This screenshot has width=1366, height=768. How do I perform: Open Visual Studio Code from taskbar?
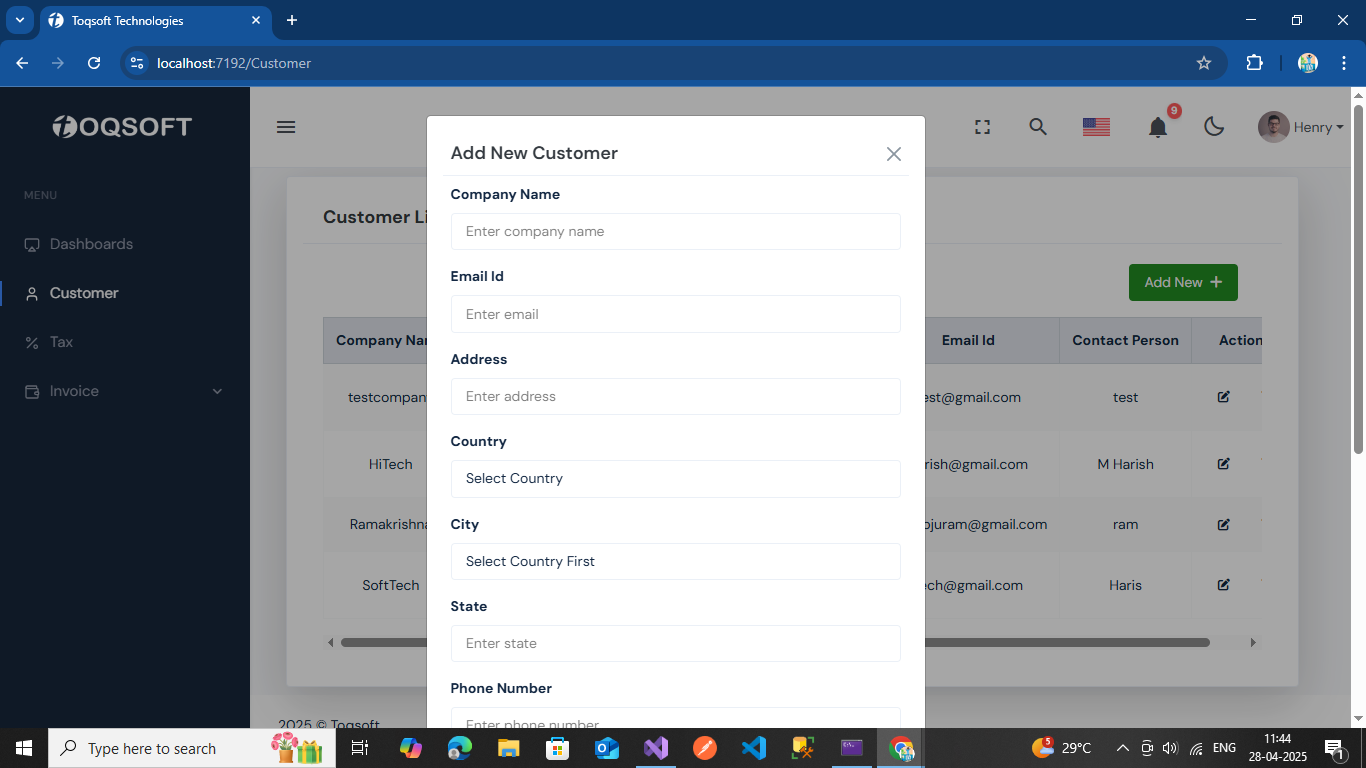tap(754, 748)
